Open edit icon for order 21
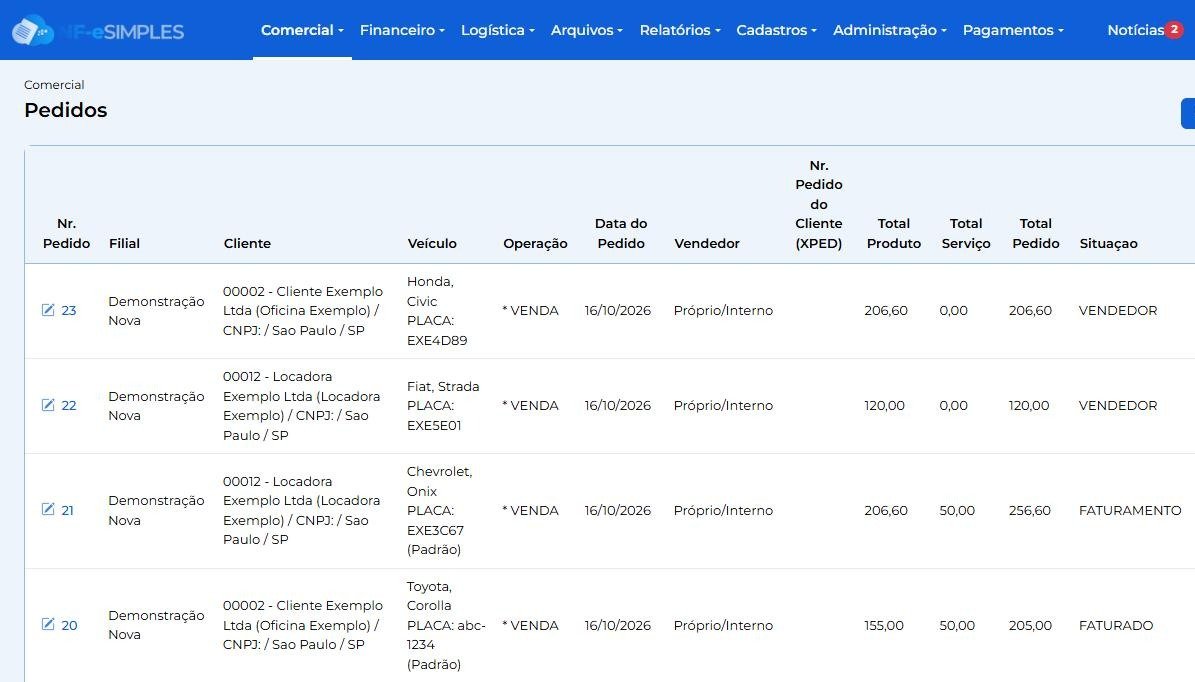The height and width of the screenshot is (682, 1195). coord(48,509)
